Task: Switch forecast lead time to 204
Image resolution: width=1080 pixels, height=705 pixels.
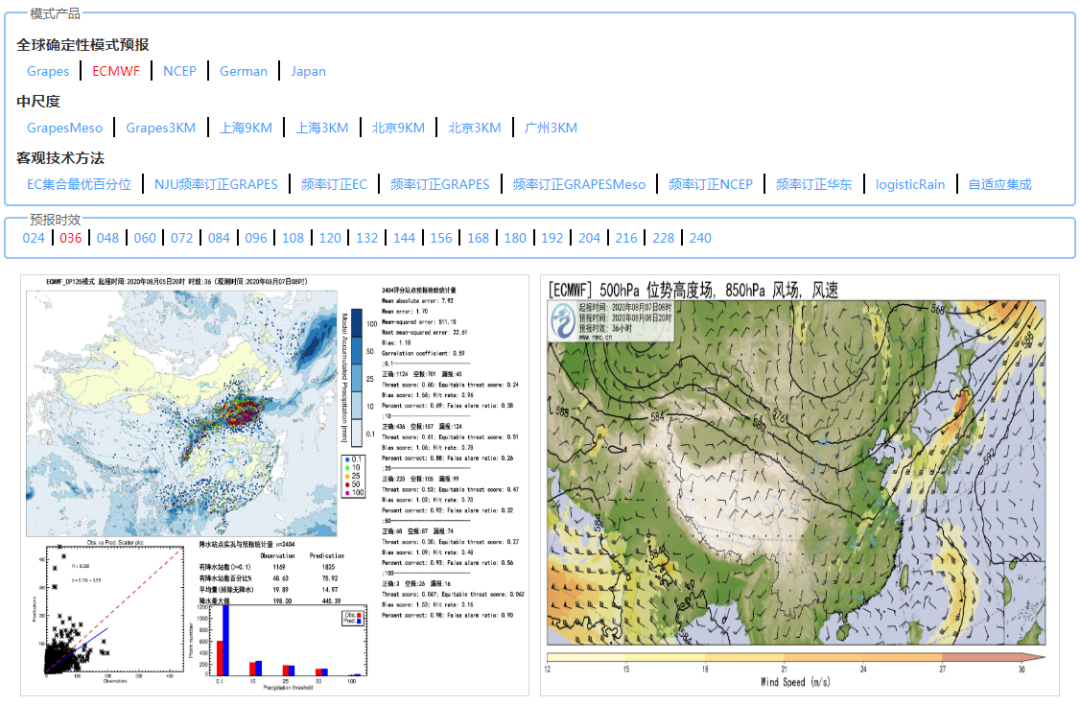Action: click(x=590, y=238)
